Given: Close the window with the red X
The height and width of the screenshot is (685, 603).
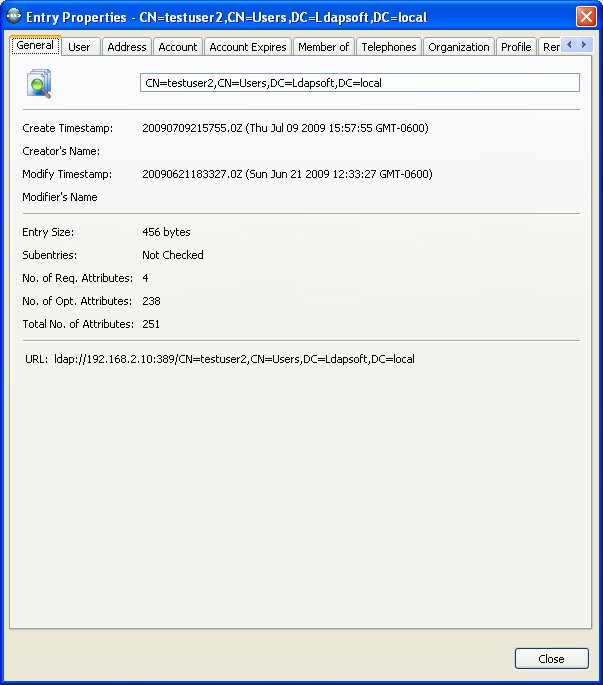Looking at the screenshot, I should [x=586, y=17].
